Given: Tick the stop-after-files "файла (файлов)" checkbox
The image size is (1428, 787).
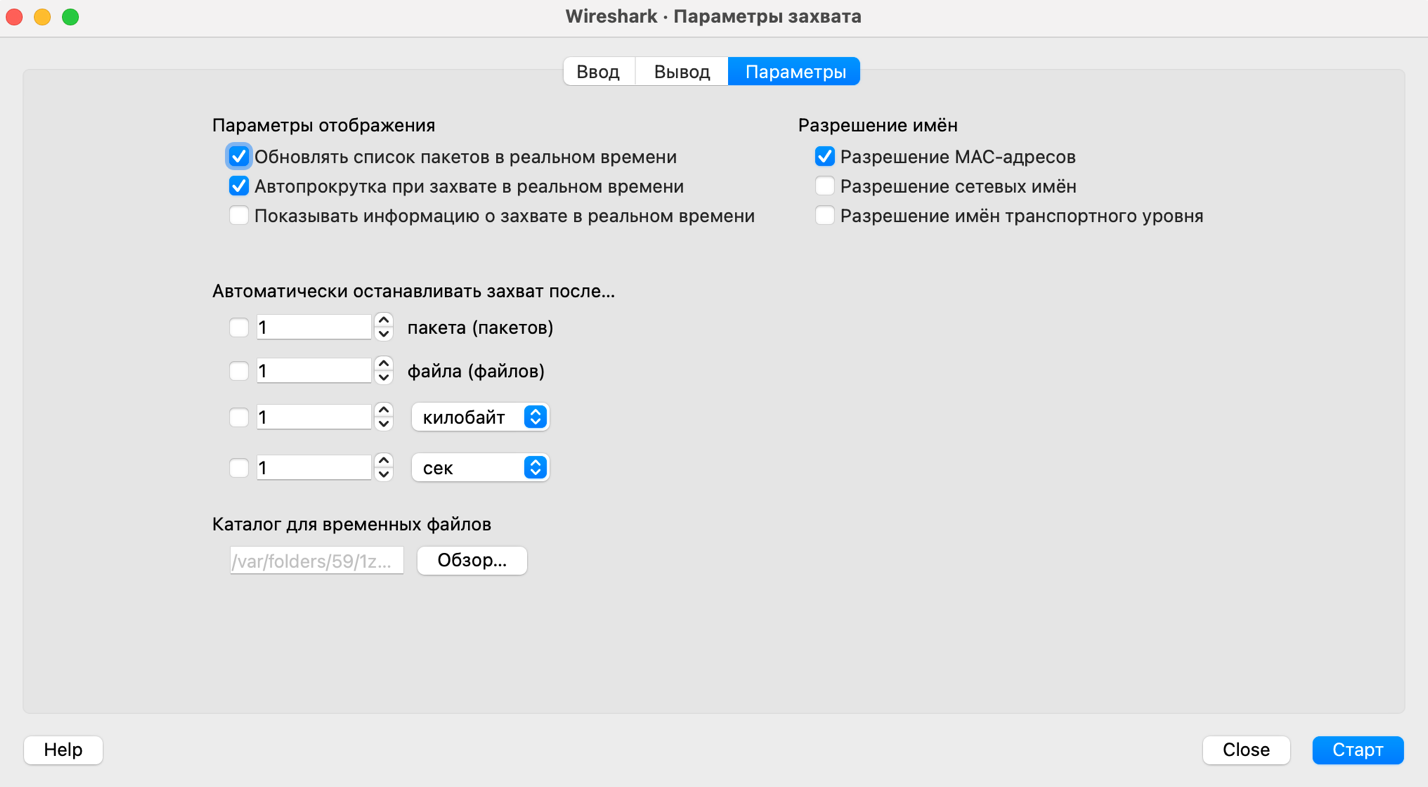Looking at the screenshot, I should point(239,372).
